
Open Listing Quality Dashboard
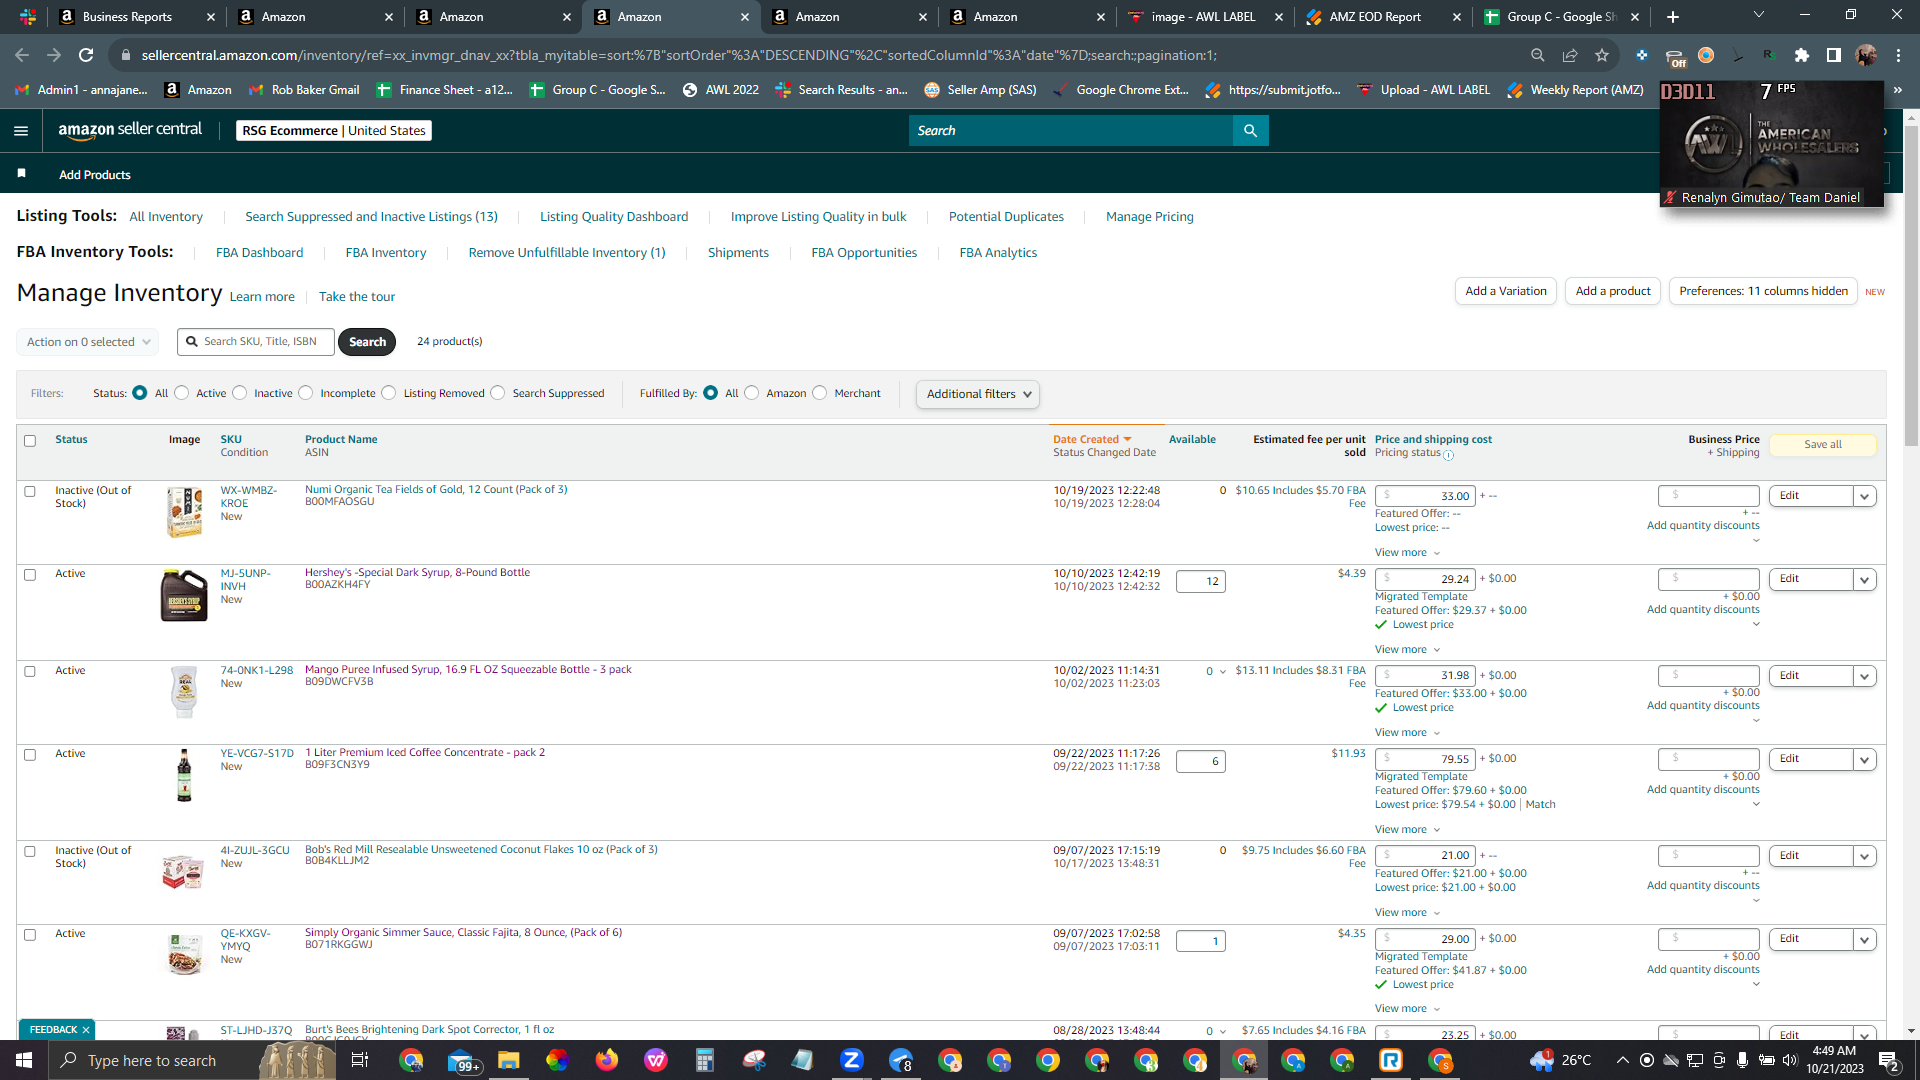[x=614, y=217]
